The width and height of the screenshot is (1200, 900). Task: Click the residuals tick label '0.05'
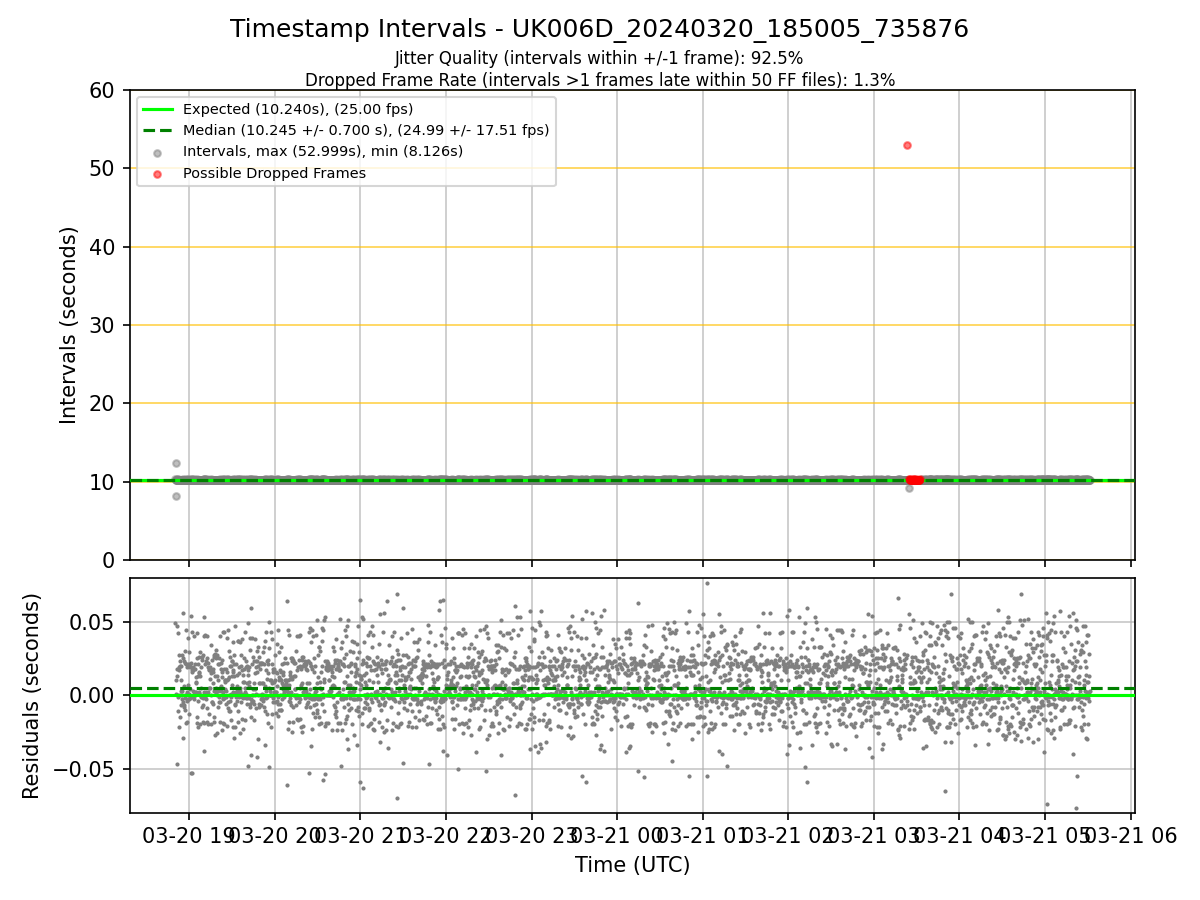tap(94, 622)
